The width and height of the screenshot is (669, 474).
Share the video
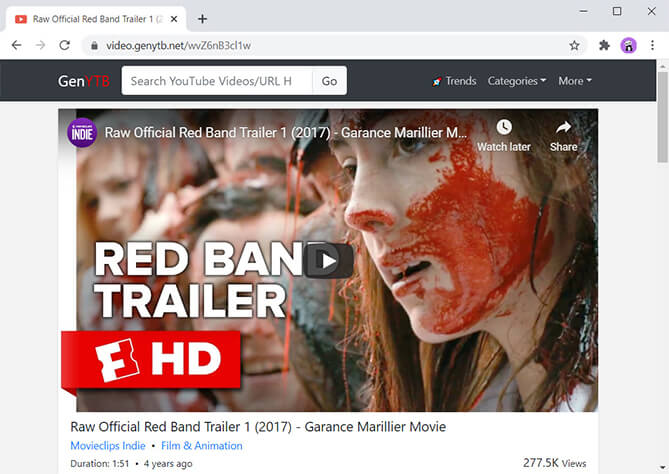(563, 136)
